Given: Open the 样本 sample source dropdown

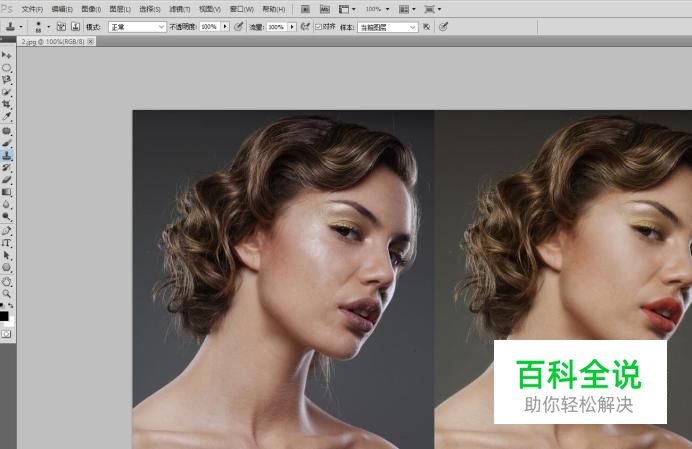Looking at the screenshot, I should [x=387, y=27].
